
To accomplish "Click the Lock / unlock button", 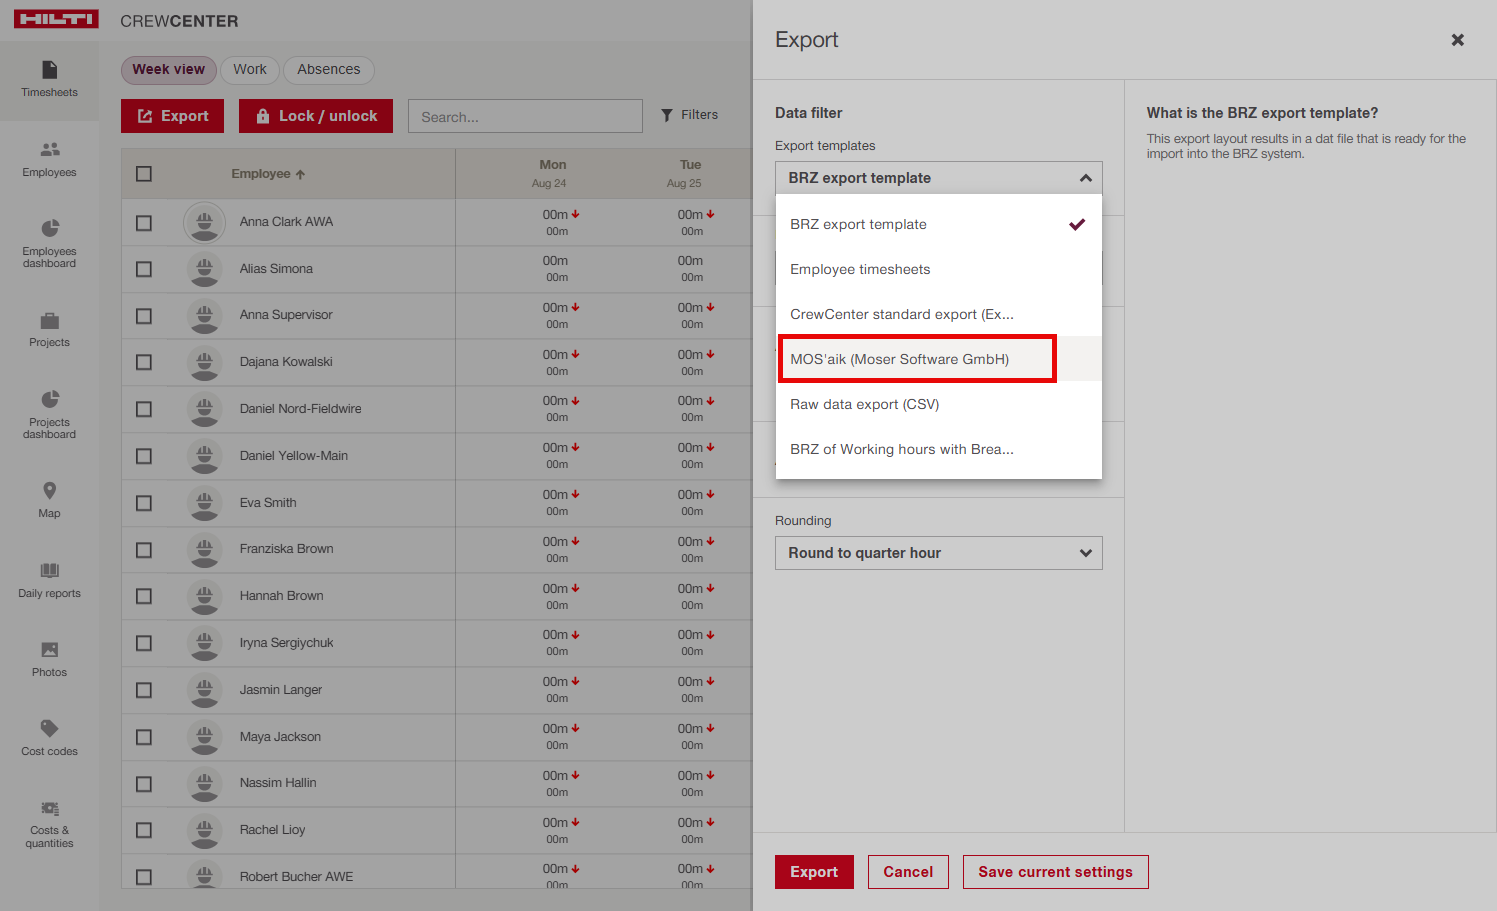I will click(x=316, y=116).
